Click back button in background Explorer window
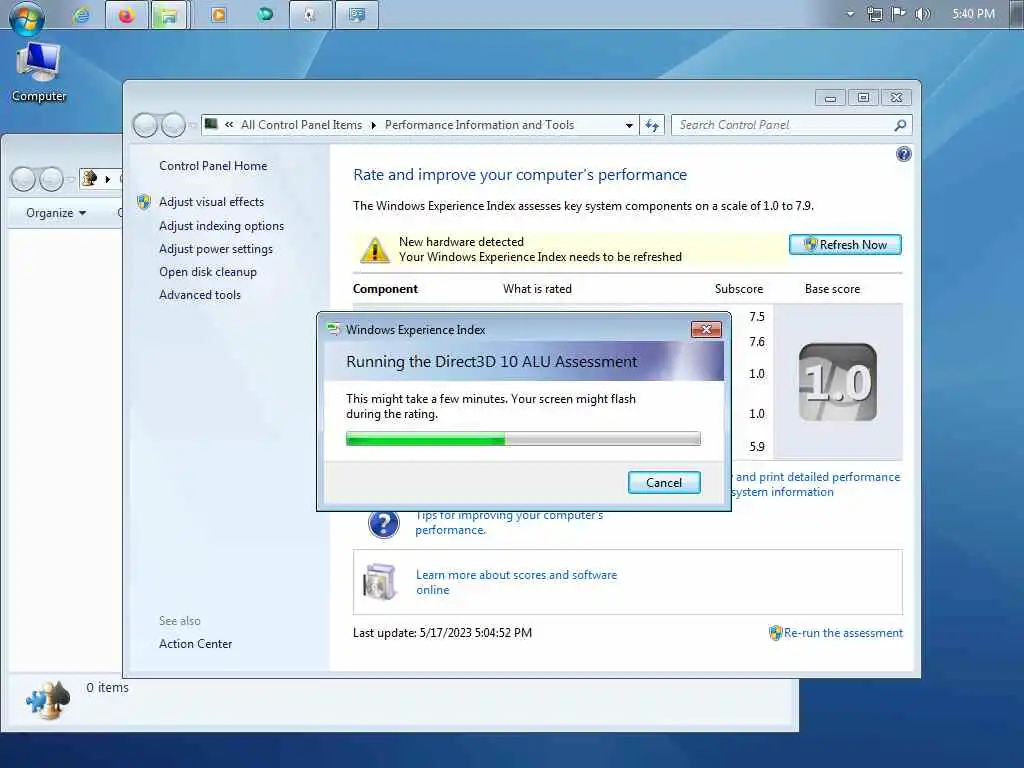Screen dimensions: 1024x768 tap(23, 179)
